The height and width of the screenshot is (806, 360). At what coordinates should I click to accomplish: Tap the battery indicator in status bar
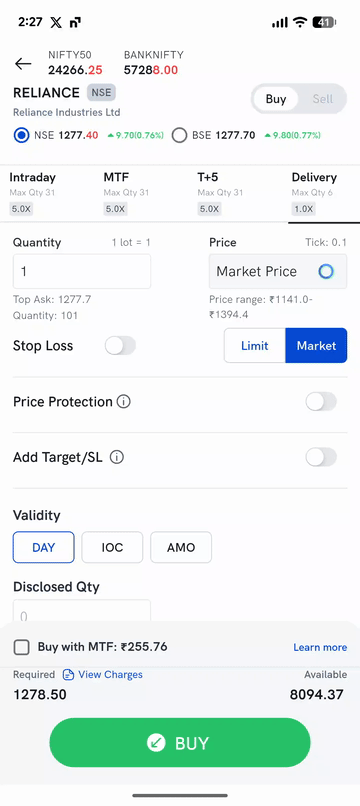click(324, 22)
